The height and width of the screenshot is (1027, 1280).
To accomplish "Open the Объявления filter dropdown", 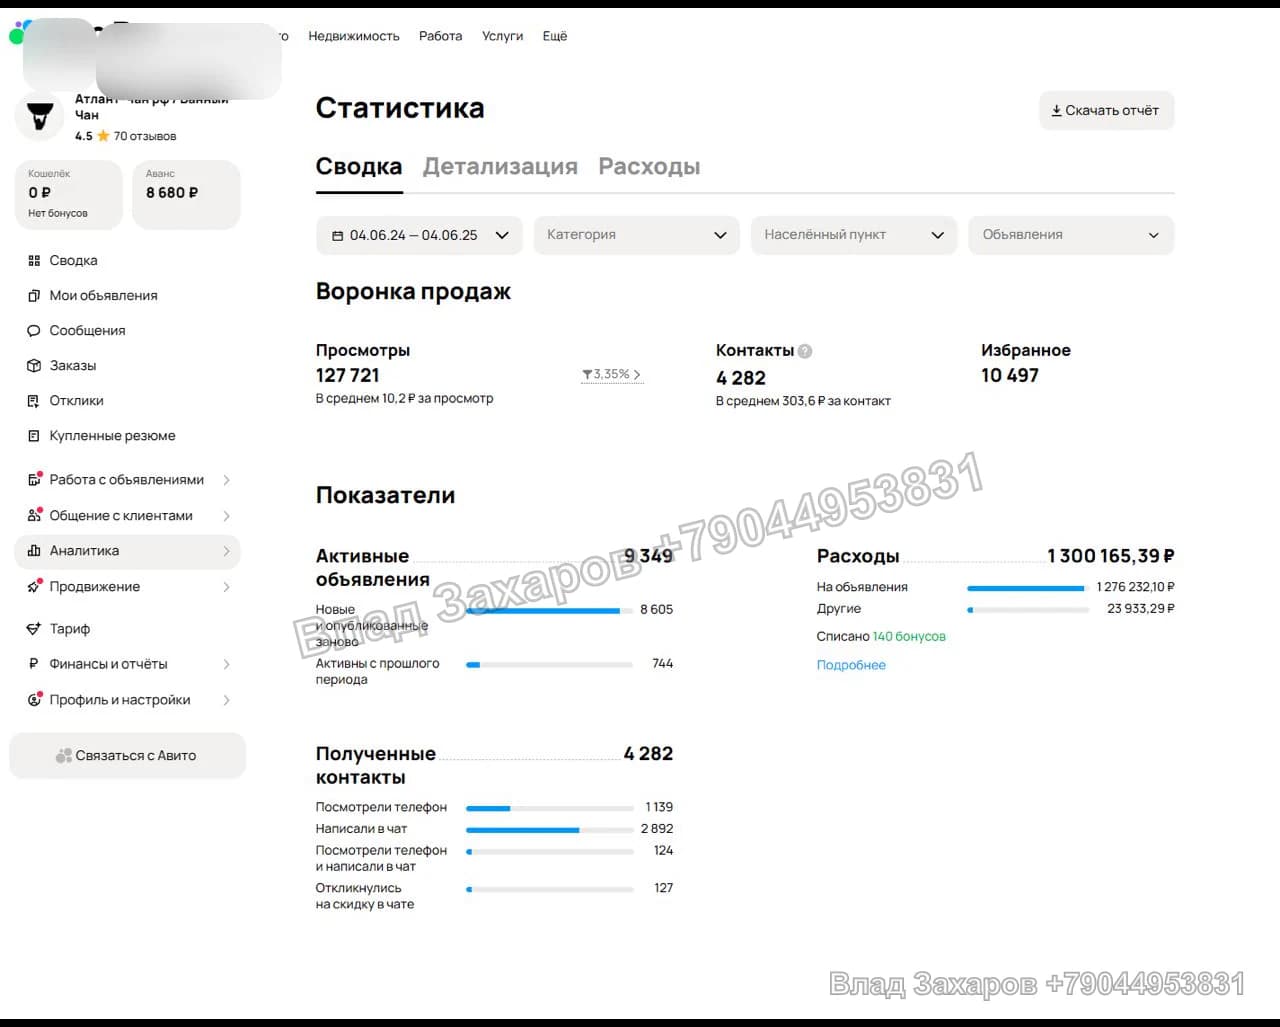I will (1071, 235).
